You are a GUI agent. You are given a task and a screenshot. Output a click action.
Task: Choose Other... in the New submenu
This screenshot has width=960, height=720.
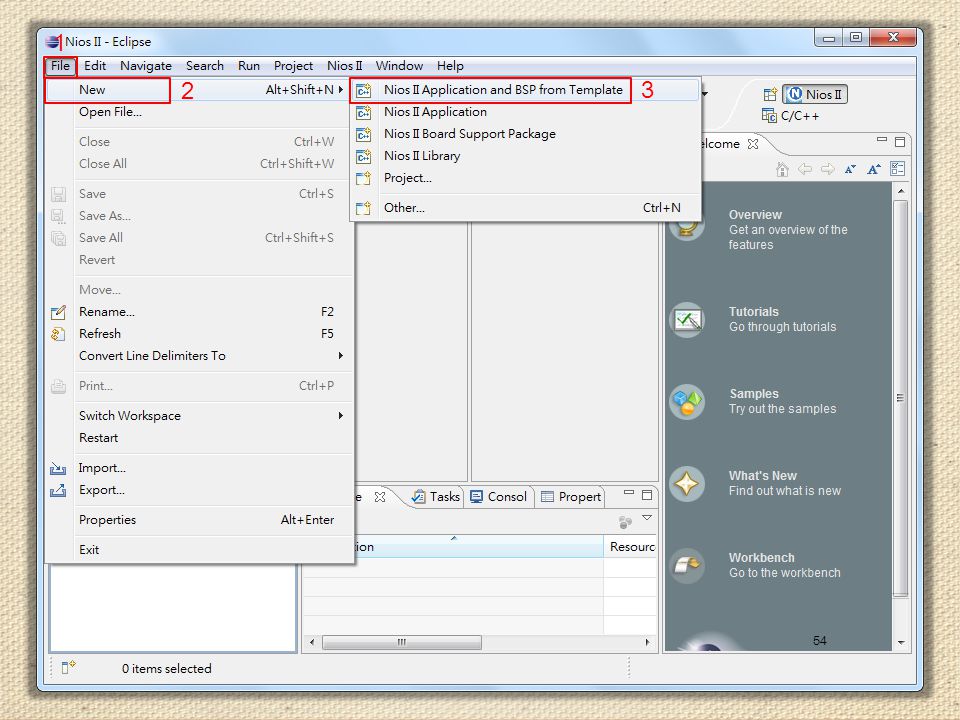tap(525, 208)
